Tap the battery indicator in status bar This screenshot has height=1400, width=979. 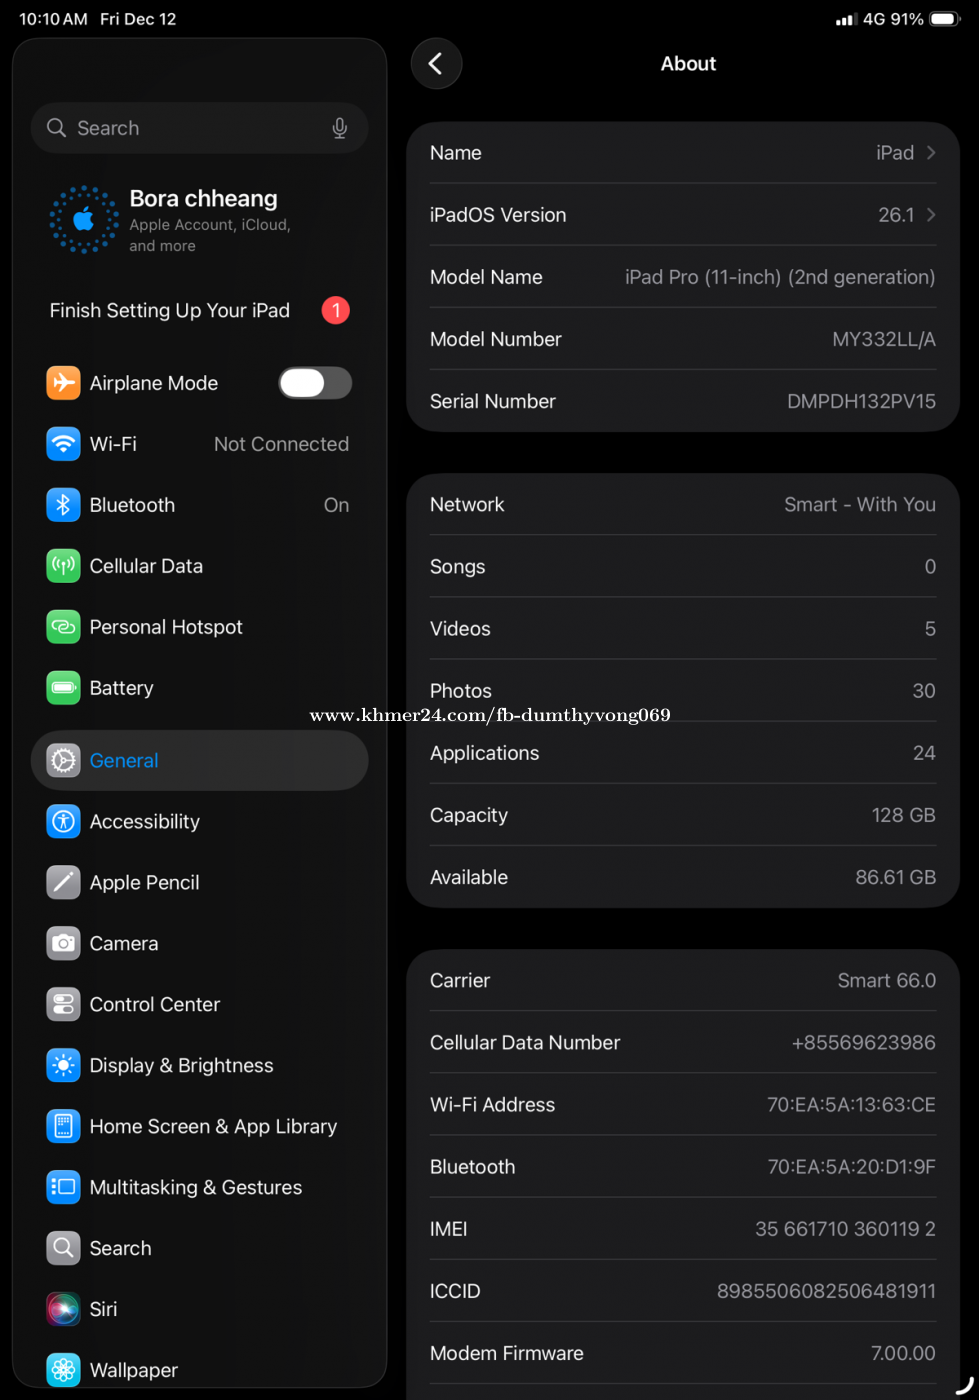(945, 19)
